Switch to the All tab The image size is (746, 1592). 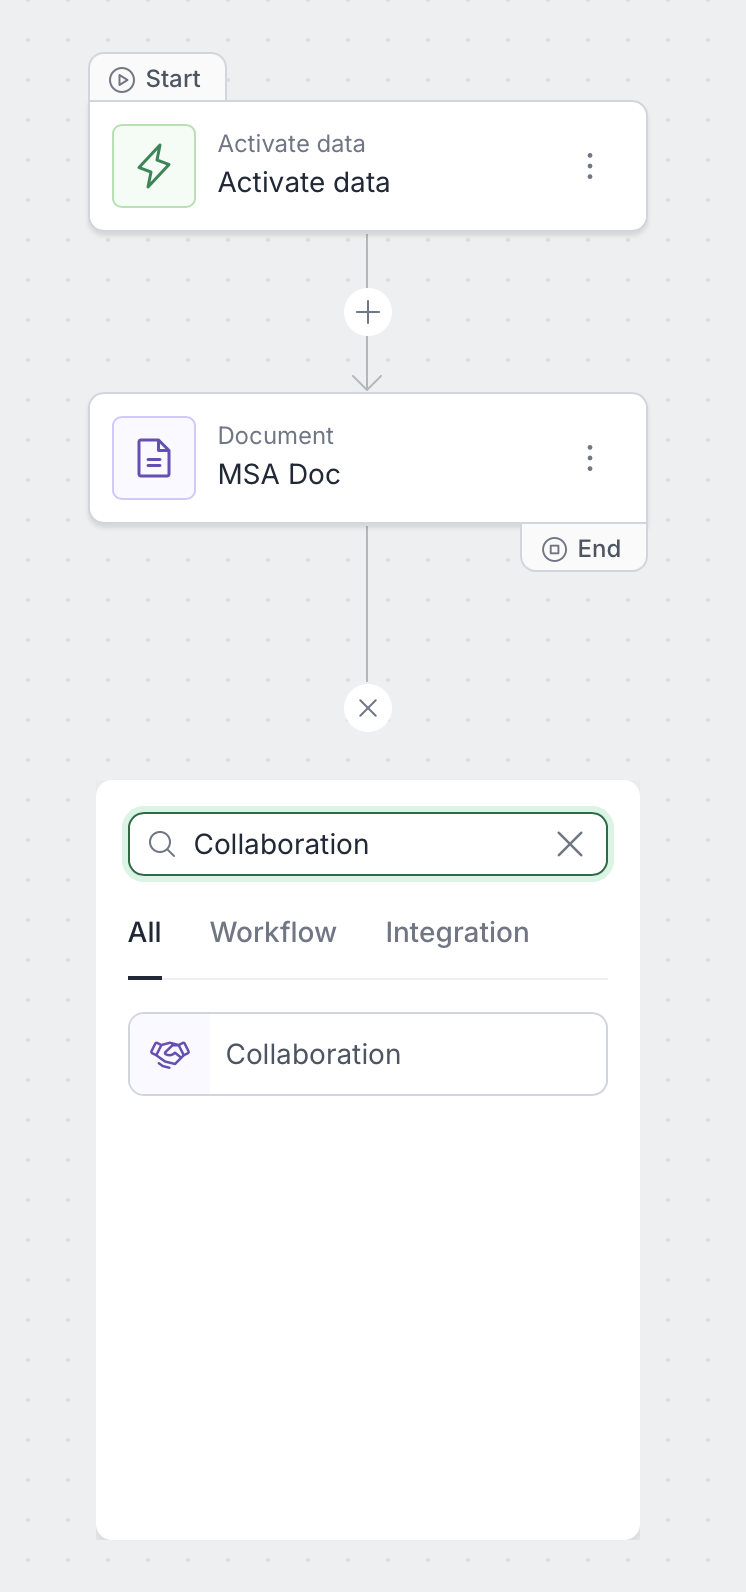(145, 932)
